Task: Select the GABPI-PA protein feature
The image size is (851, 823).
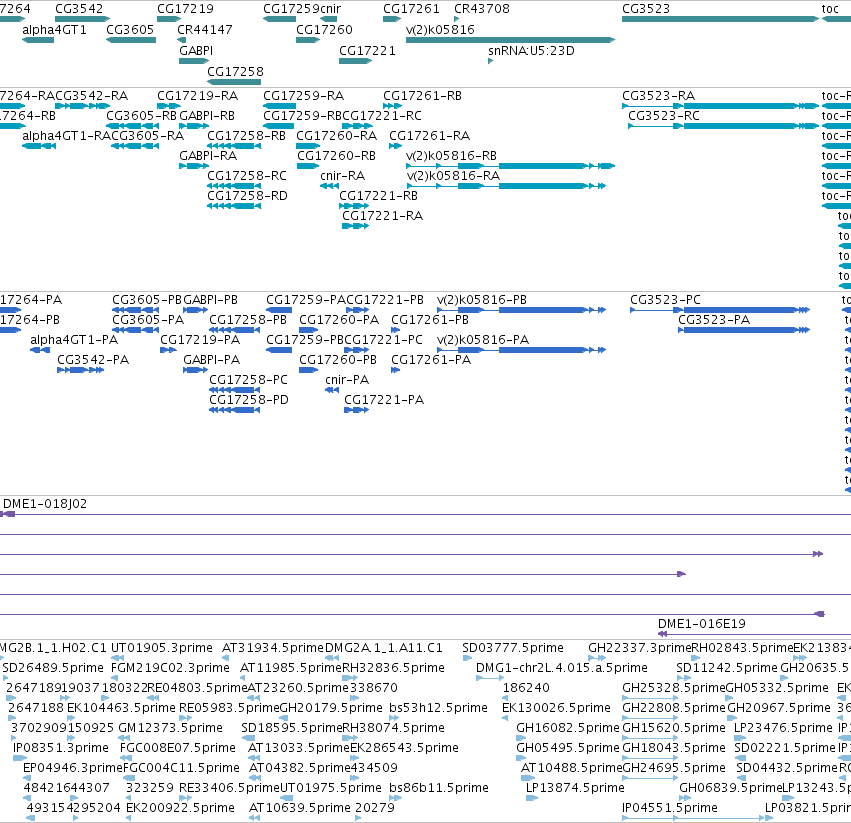Action: click(x=195, y=370)
